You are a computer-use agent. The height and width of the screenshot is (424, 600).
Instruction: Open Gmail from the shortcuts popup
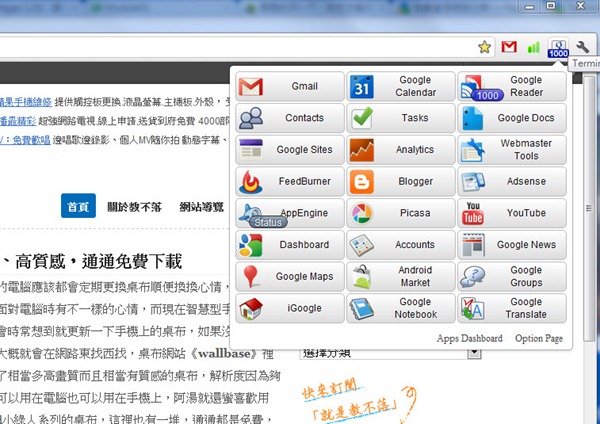(x=290, y=86)
